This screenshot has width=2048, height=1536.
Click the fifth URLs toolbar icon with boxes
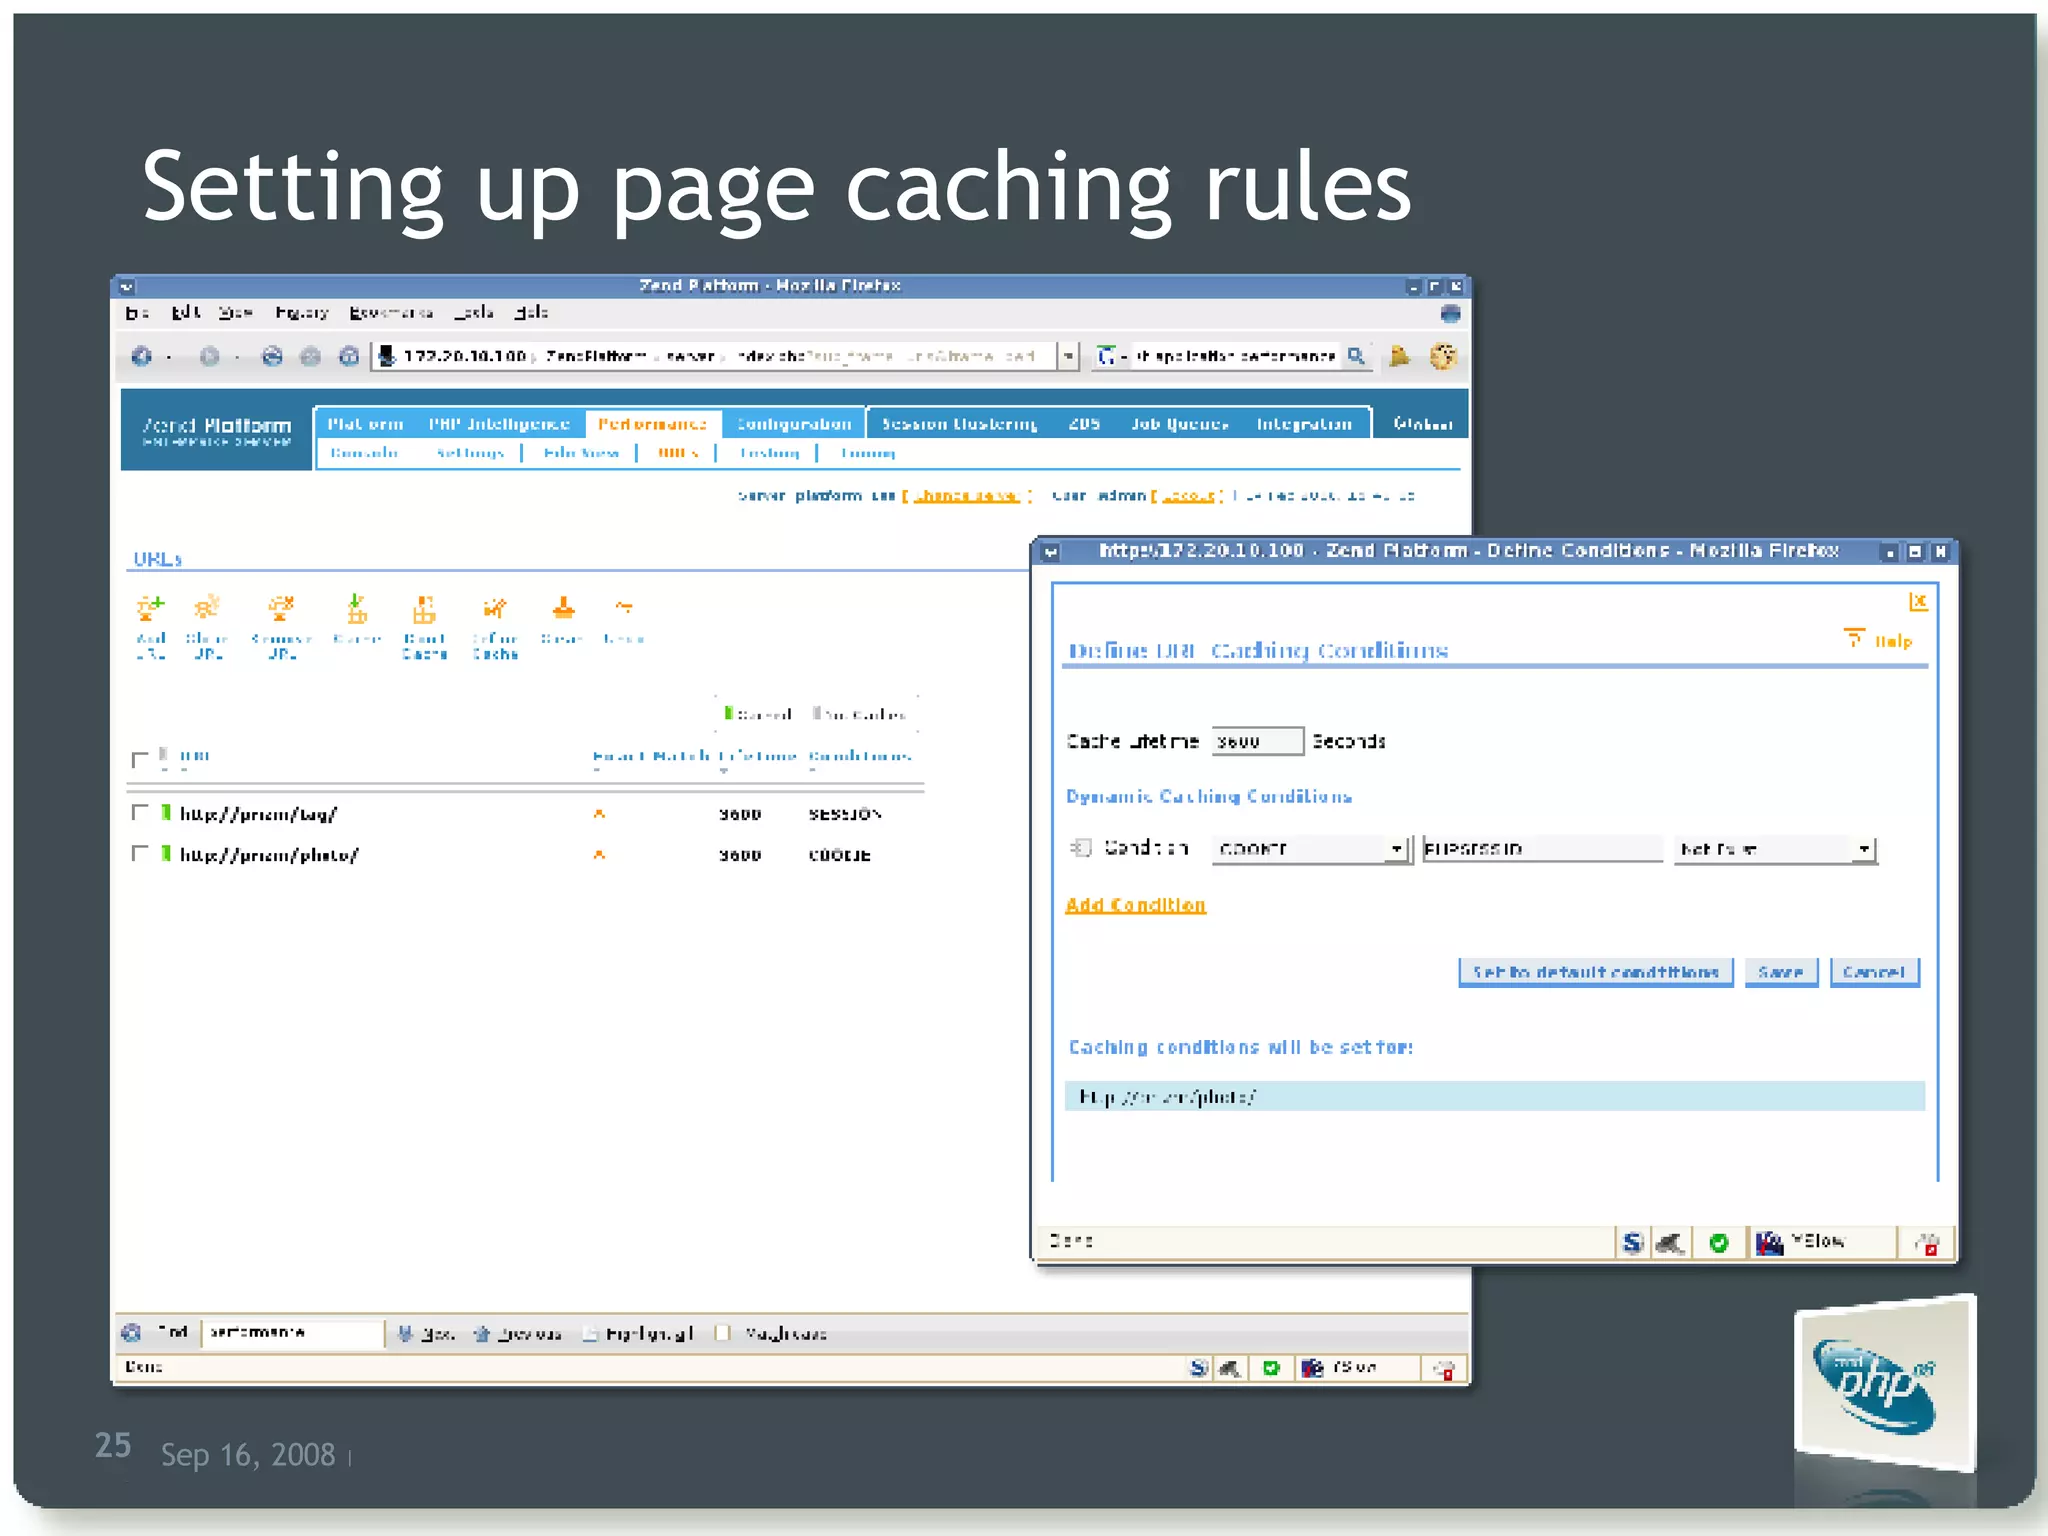pos(425,608)
